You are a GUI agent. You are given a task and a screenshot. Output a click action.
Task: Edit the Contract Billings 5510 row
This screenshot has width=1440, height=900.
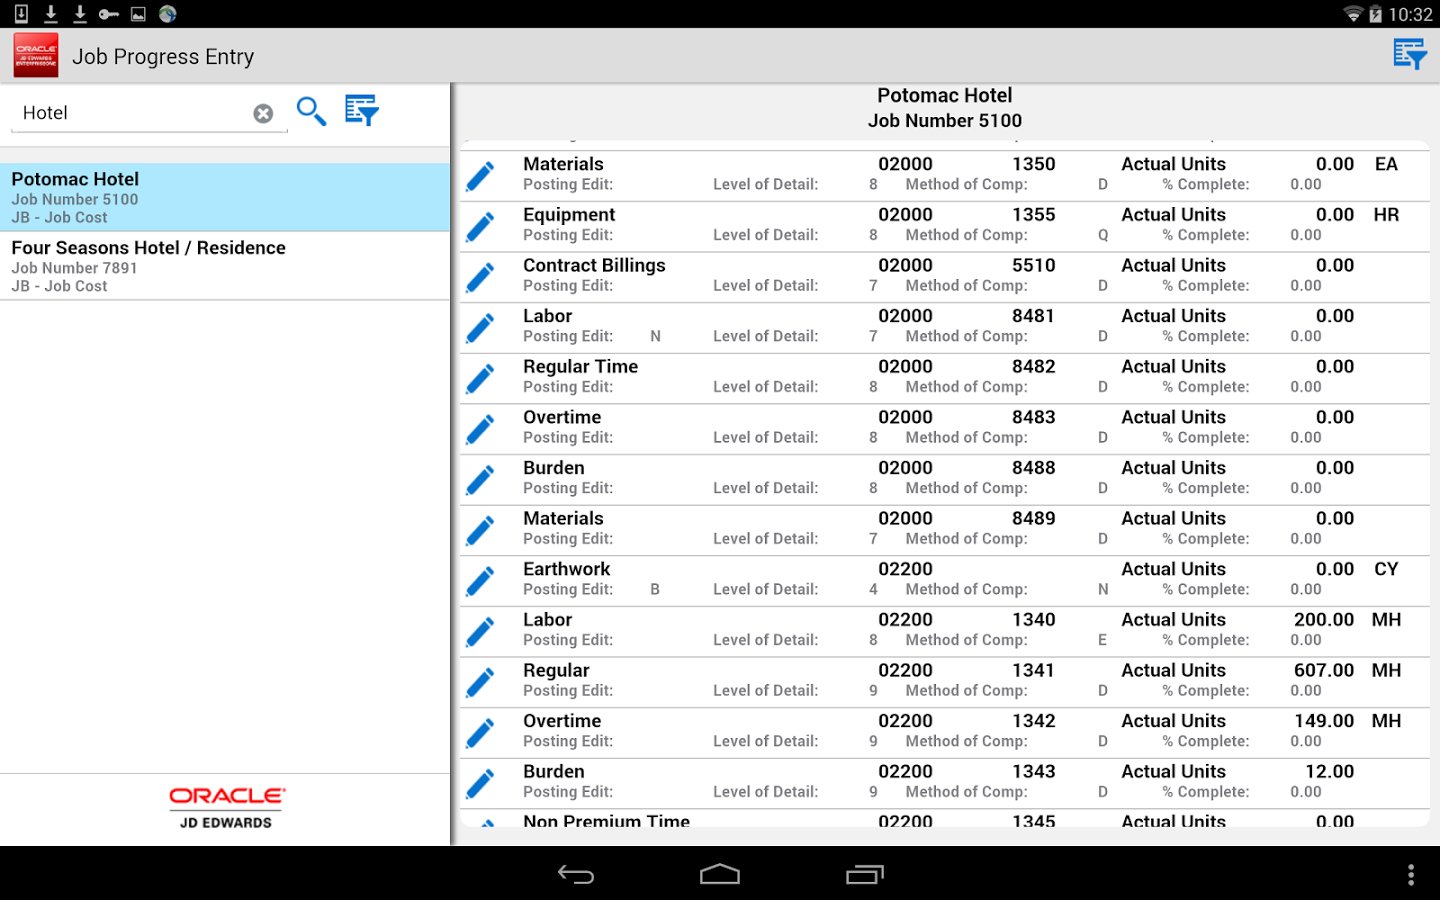point(480,277)
